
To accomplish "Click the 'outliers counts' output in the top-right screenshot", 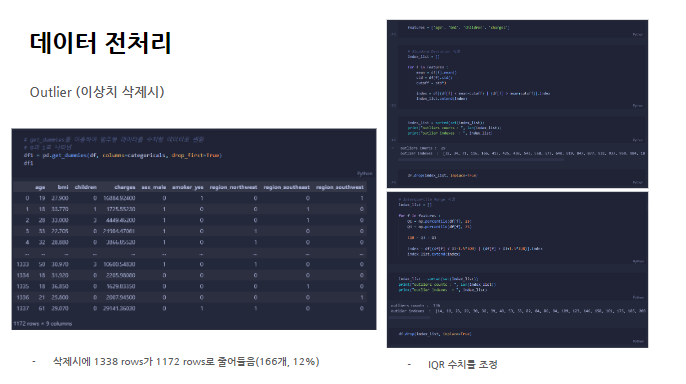I will 422,148.
